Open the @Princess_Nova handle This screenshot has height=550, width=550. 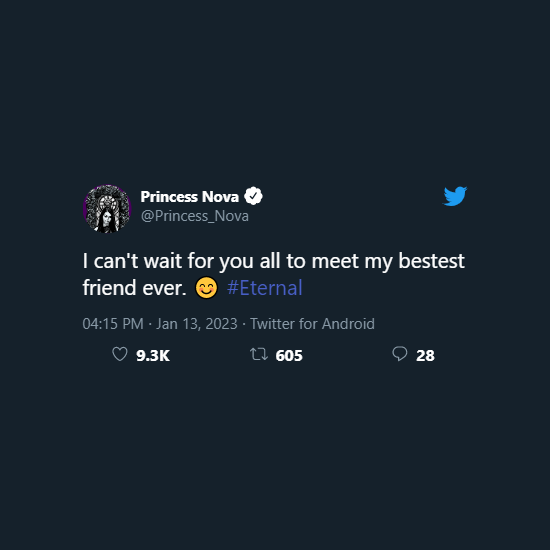(195, 216)
